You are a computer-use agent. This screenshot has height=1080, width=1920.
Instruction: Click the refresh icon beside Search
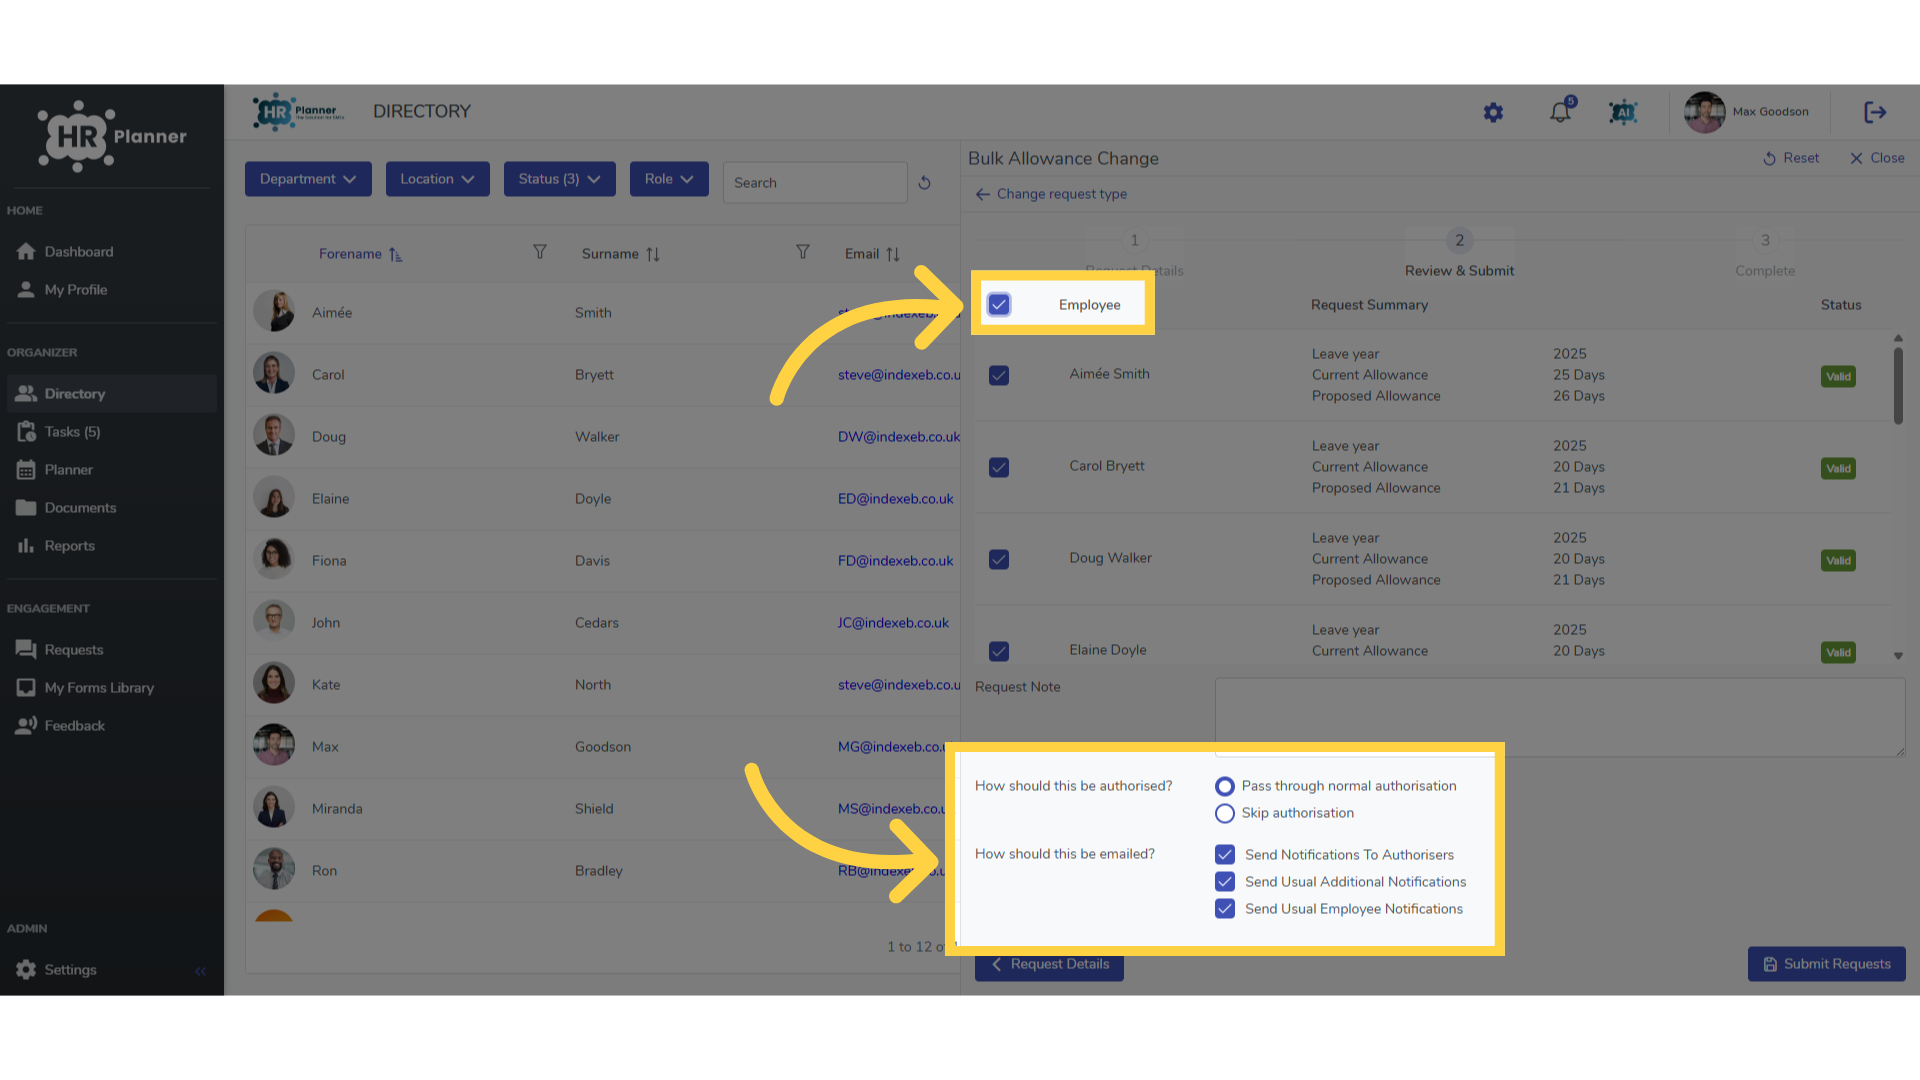(924, 183)
